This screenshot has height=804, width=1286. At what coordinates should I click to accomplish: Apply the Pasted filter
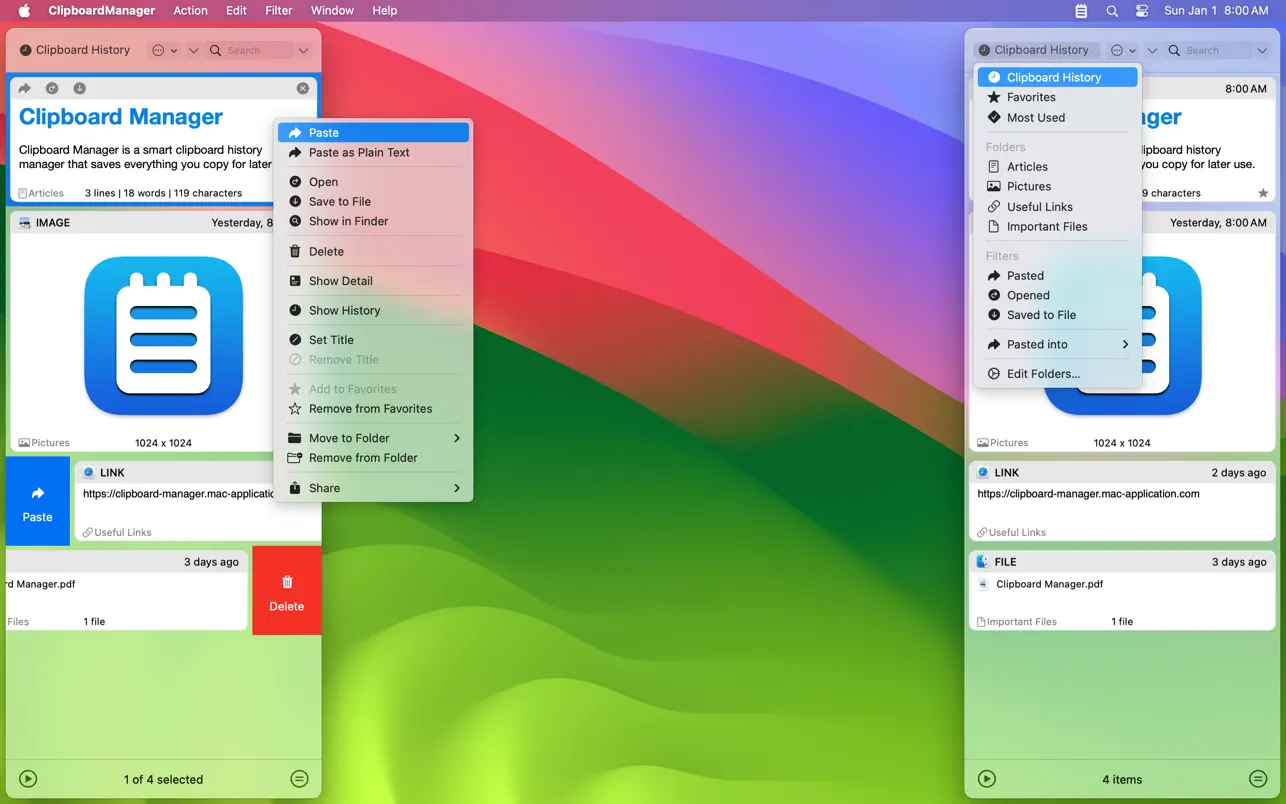1057,275
